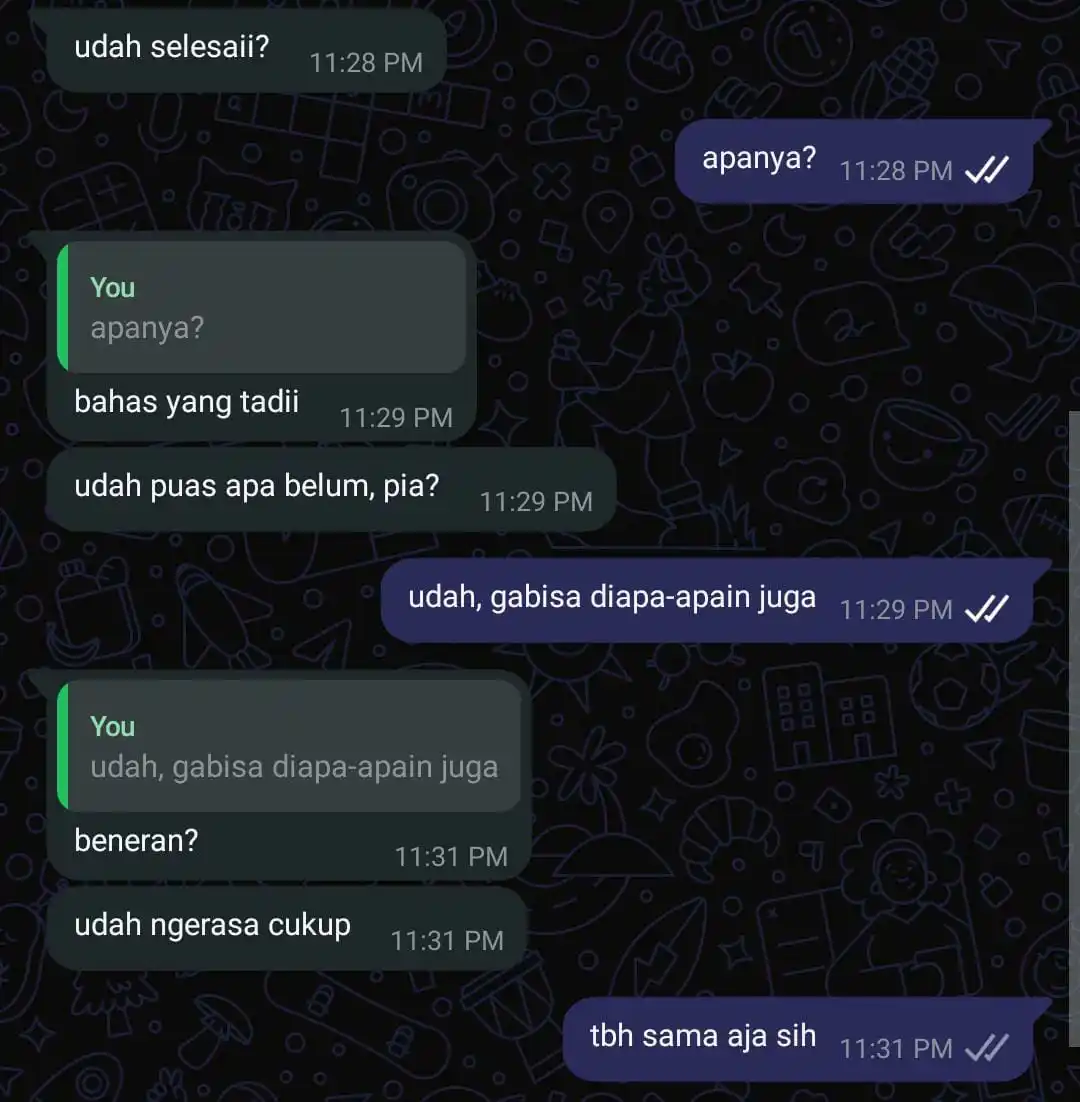Select the "bahas yang tadii" message text
This screenshot has height=1102, width=1080.
click(187, 402)
